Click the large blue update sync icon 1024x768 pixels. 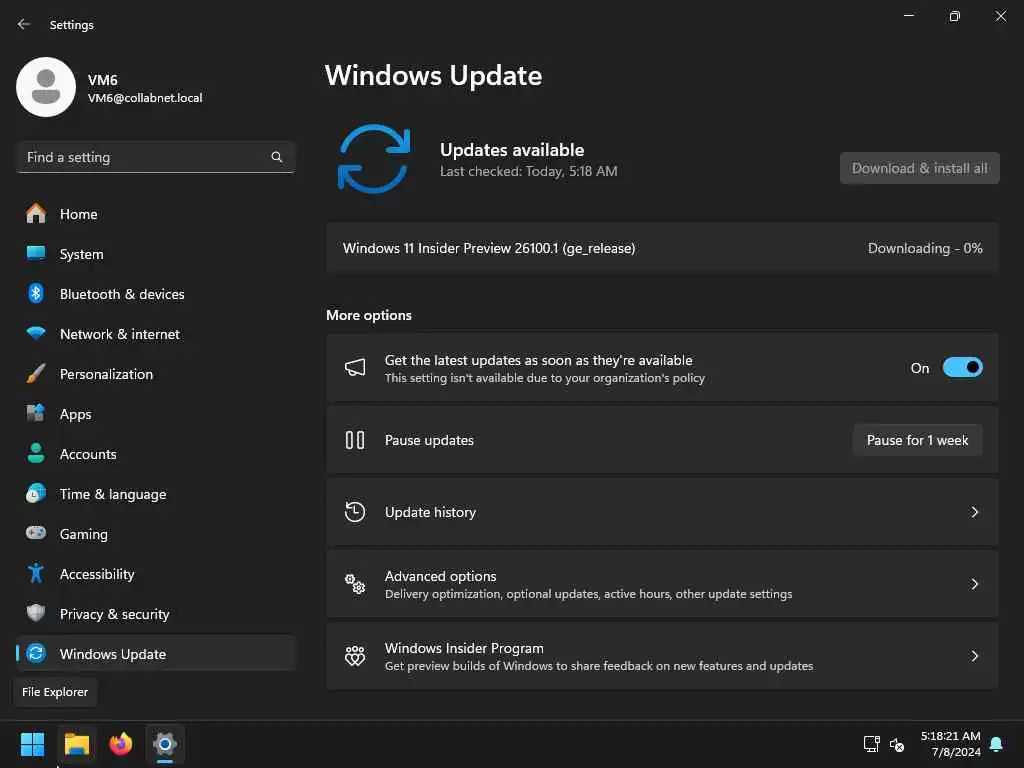click(374, 159)
